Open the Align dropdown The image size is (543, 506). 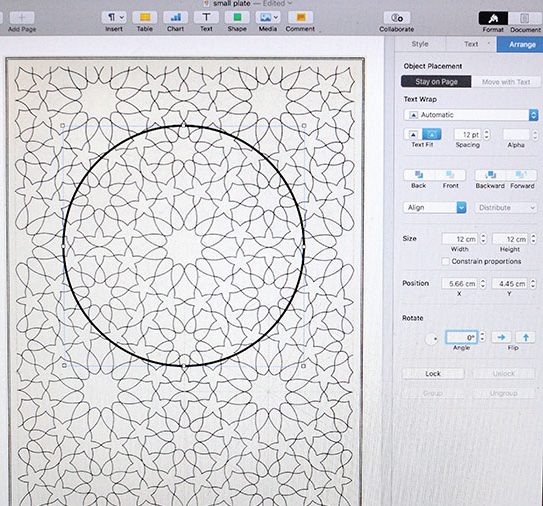435,207
